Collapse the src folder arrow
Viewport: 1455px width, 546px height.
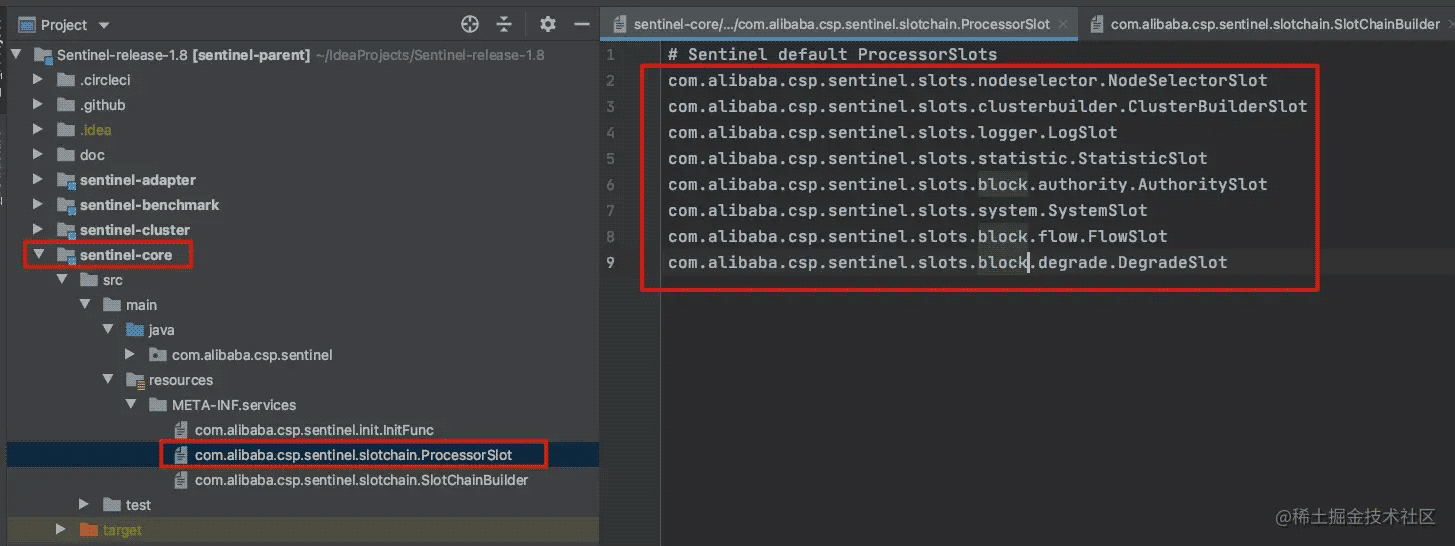[x=62, y=280]
